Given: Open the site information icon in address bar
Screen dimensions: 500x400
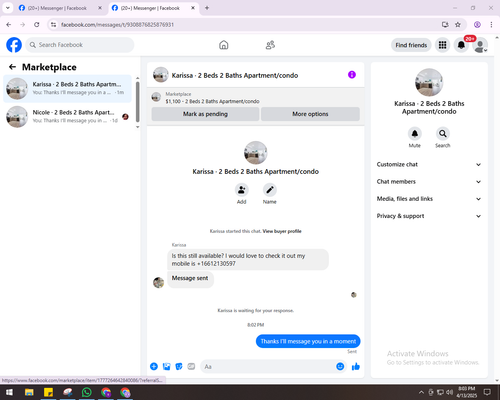Looking at the screenshot, I should tap(53, 24).
